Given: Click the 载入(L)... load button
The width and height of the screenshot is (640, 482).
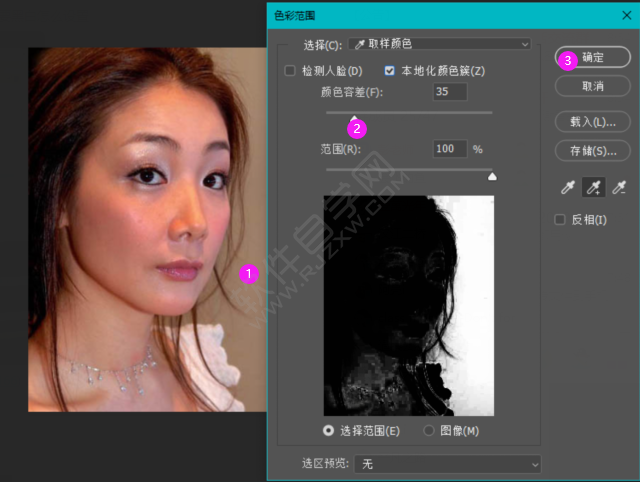Looking at the screenshot, I should (x=593, y=122).
